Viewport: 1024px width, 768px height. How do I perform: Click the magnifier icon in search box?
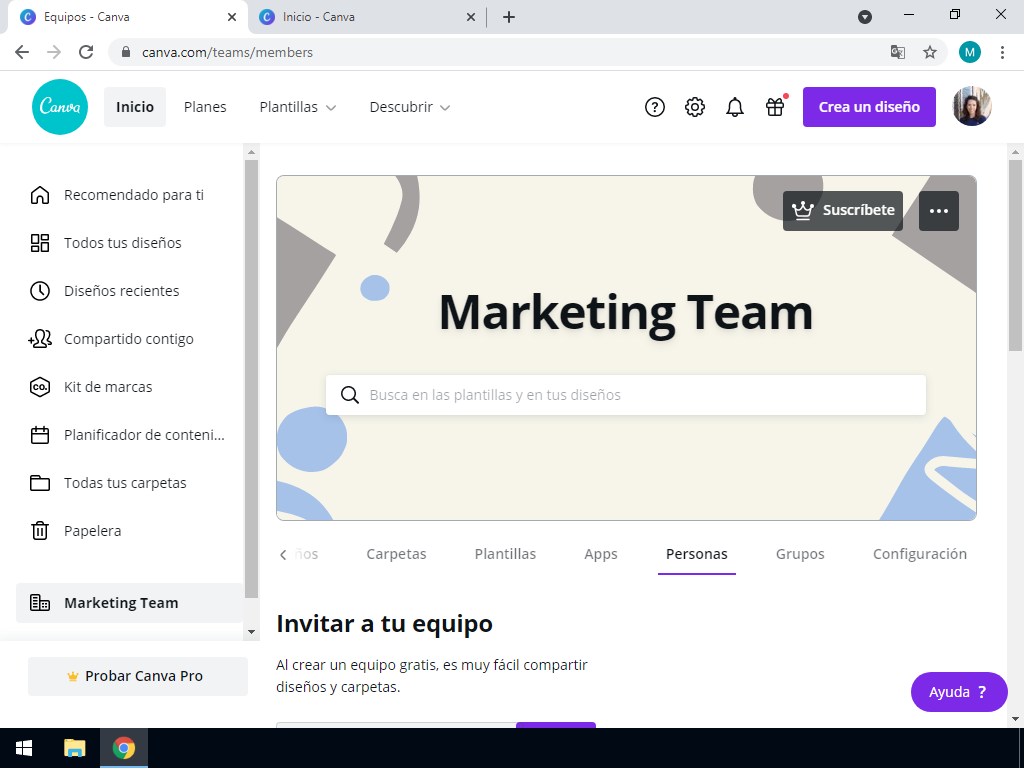[x=350, y=395]
